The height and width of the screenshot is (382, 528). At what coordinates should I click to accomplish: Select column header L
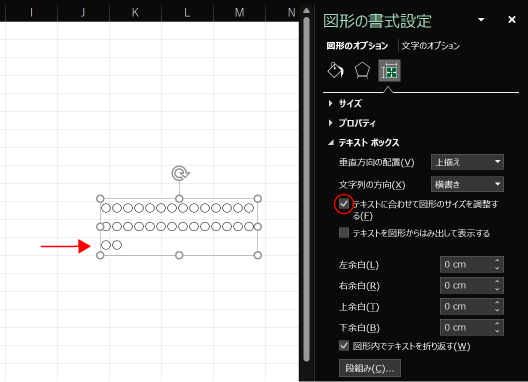click(187, 12)
